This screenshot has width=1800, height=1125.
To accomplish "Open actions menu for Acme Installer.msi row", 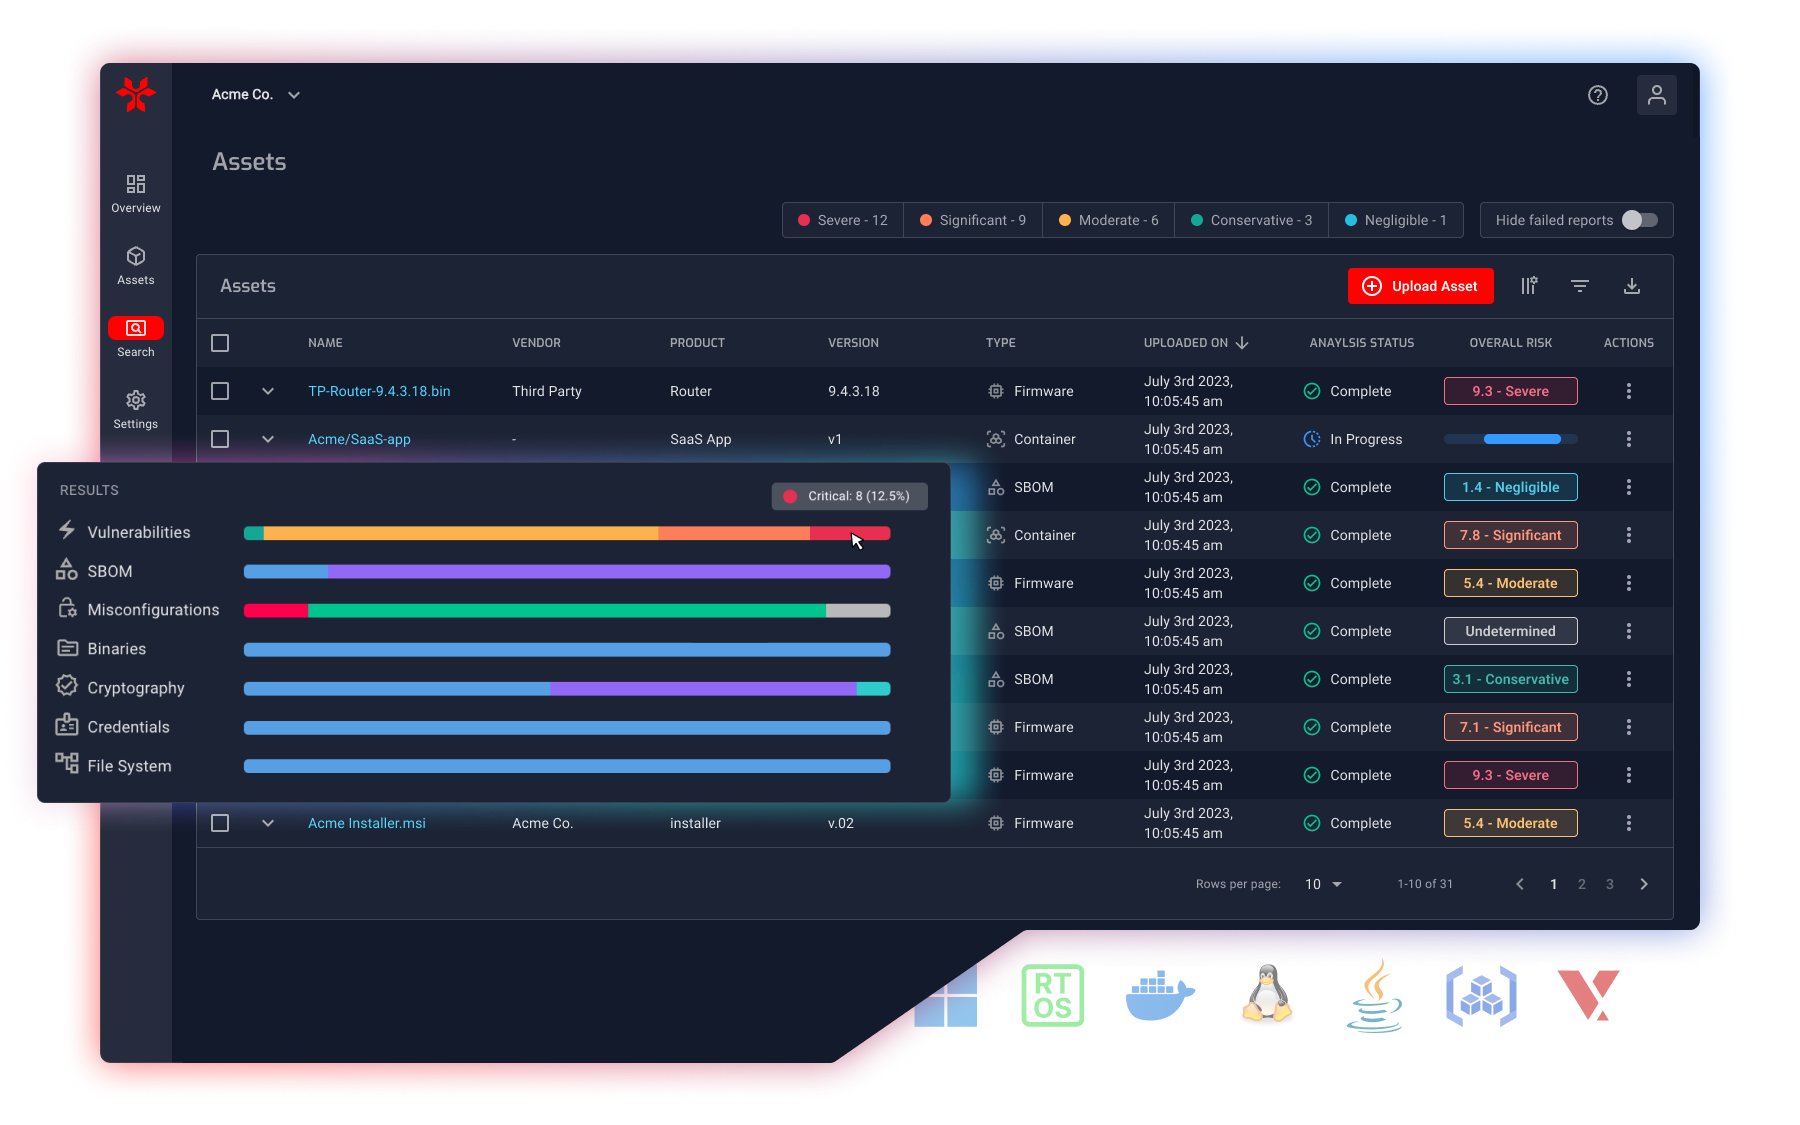I will point(1629,823).
